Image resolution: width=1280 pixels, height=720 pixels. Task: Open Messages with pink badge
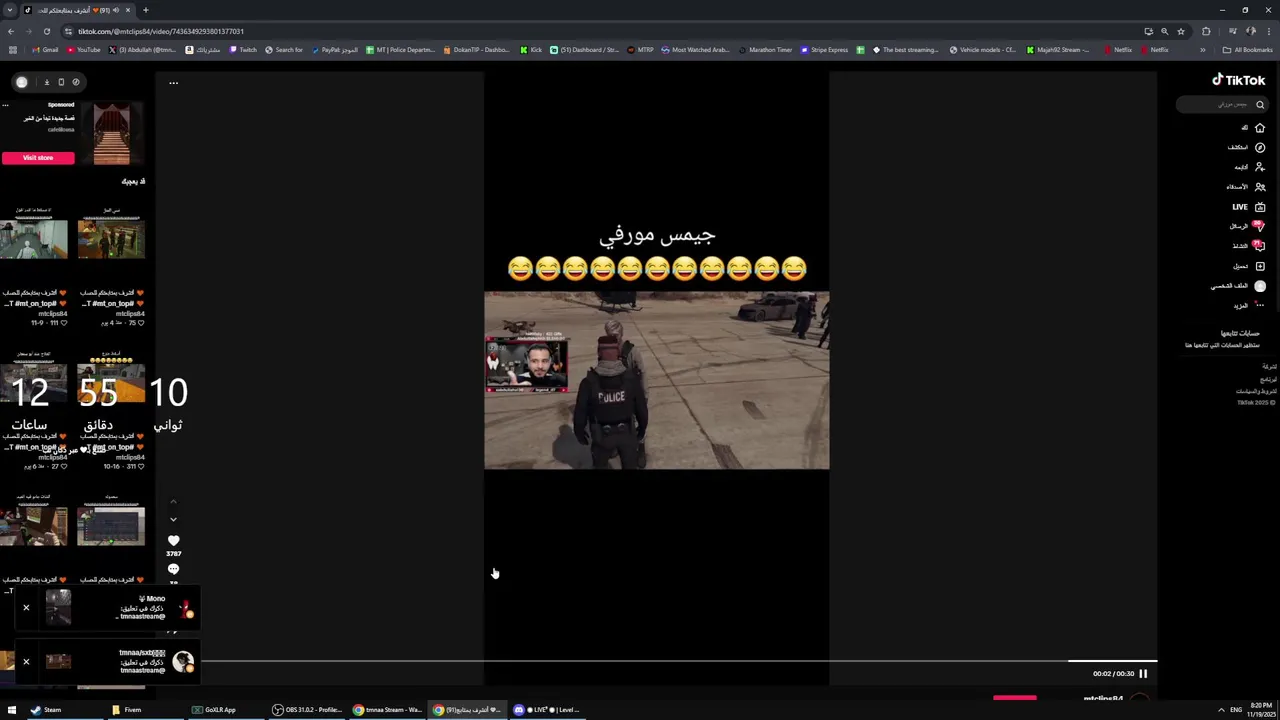tap(1259, 226)
